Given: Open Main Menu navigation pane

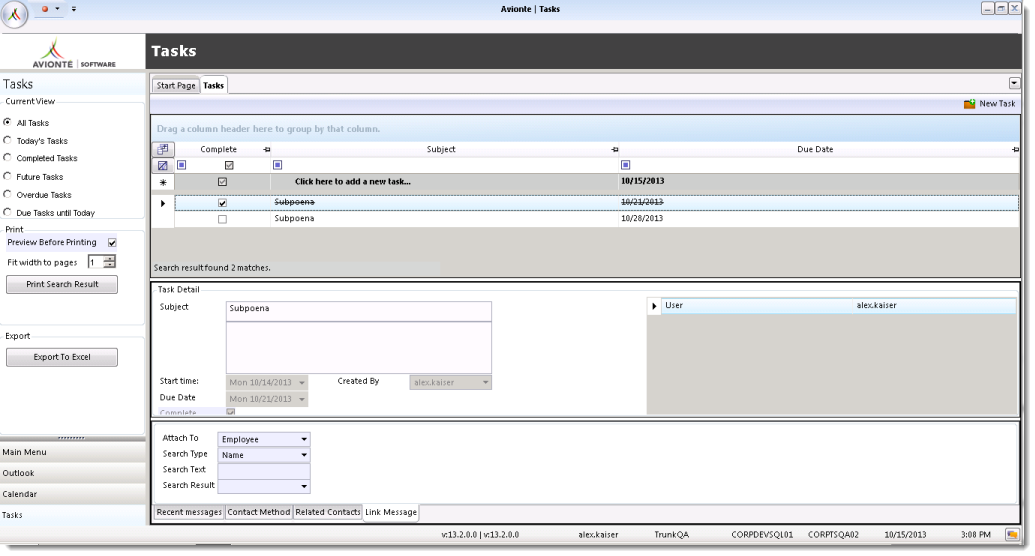Looking at the screenshot, I should [x=73, y=452].
